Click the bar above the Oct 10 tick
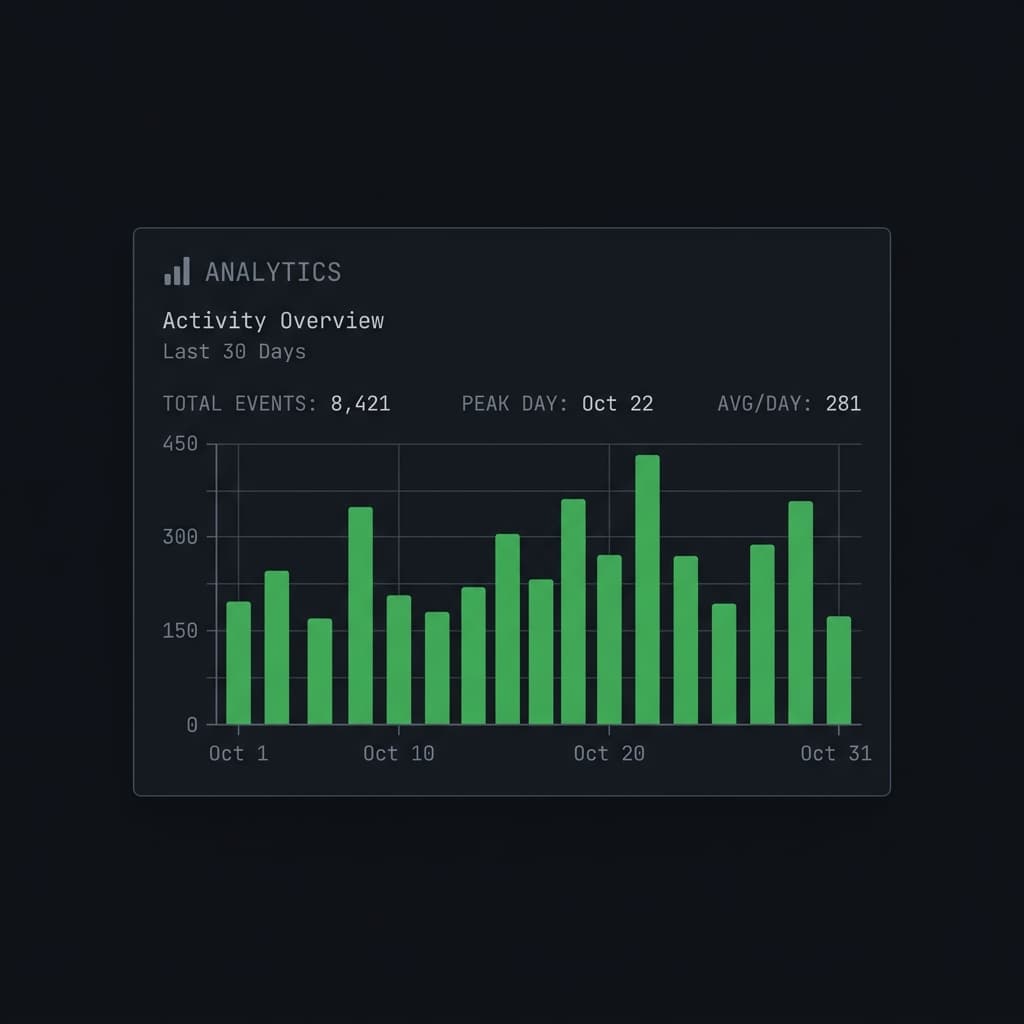 pos(399,660)
